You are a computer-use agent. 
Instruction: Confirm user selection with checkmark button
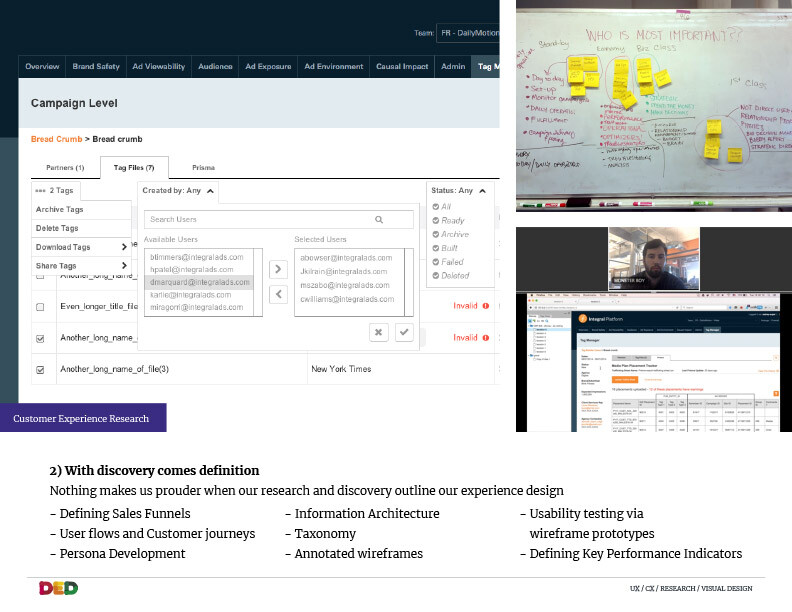tap(404, 332)
